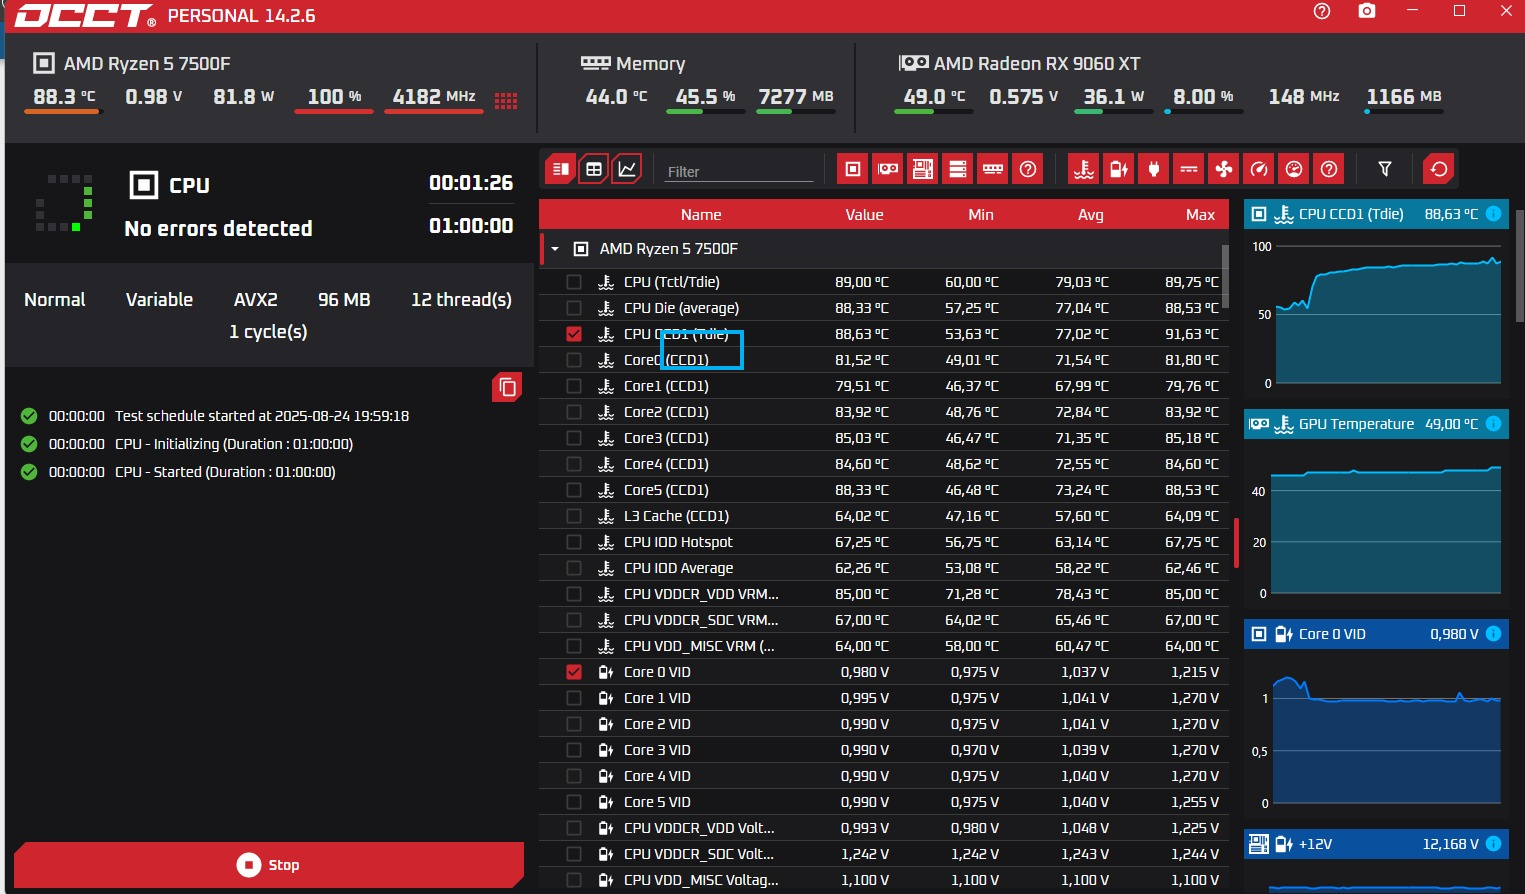Stop the running CPU test
The image size is (1525, 894).
pyautogui.click(x=269, y=865)
